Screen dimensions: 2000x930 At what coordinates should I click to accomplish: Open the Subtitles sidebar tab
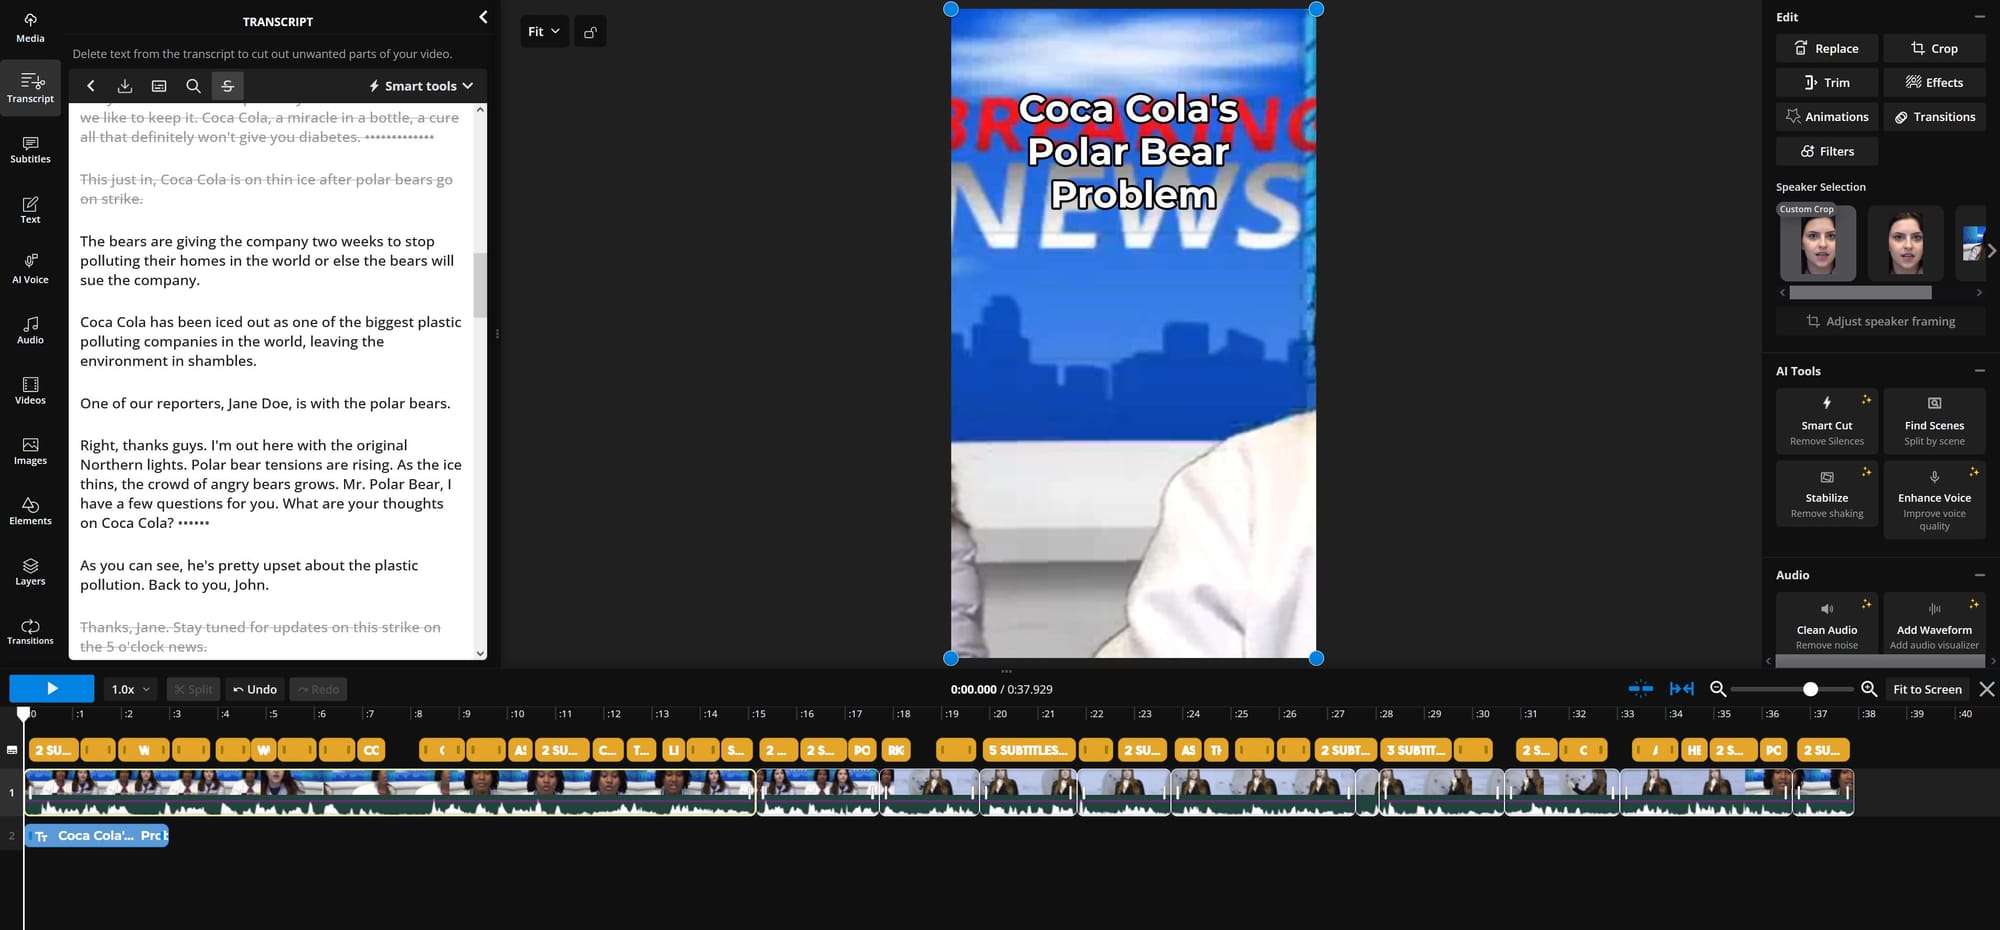point(30,149)
